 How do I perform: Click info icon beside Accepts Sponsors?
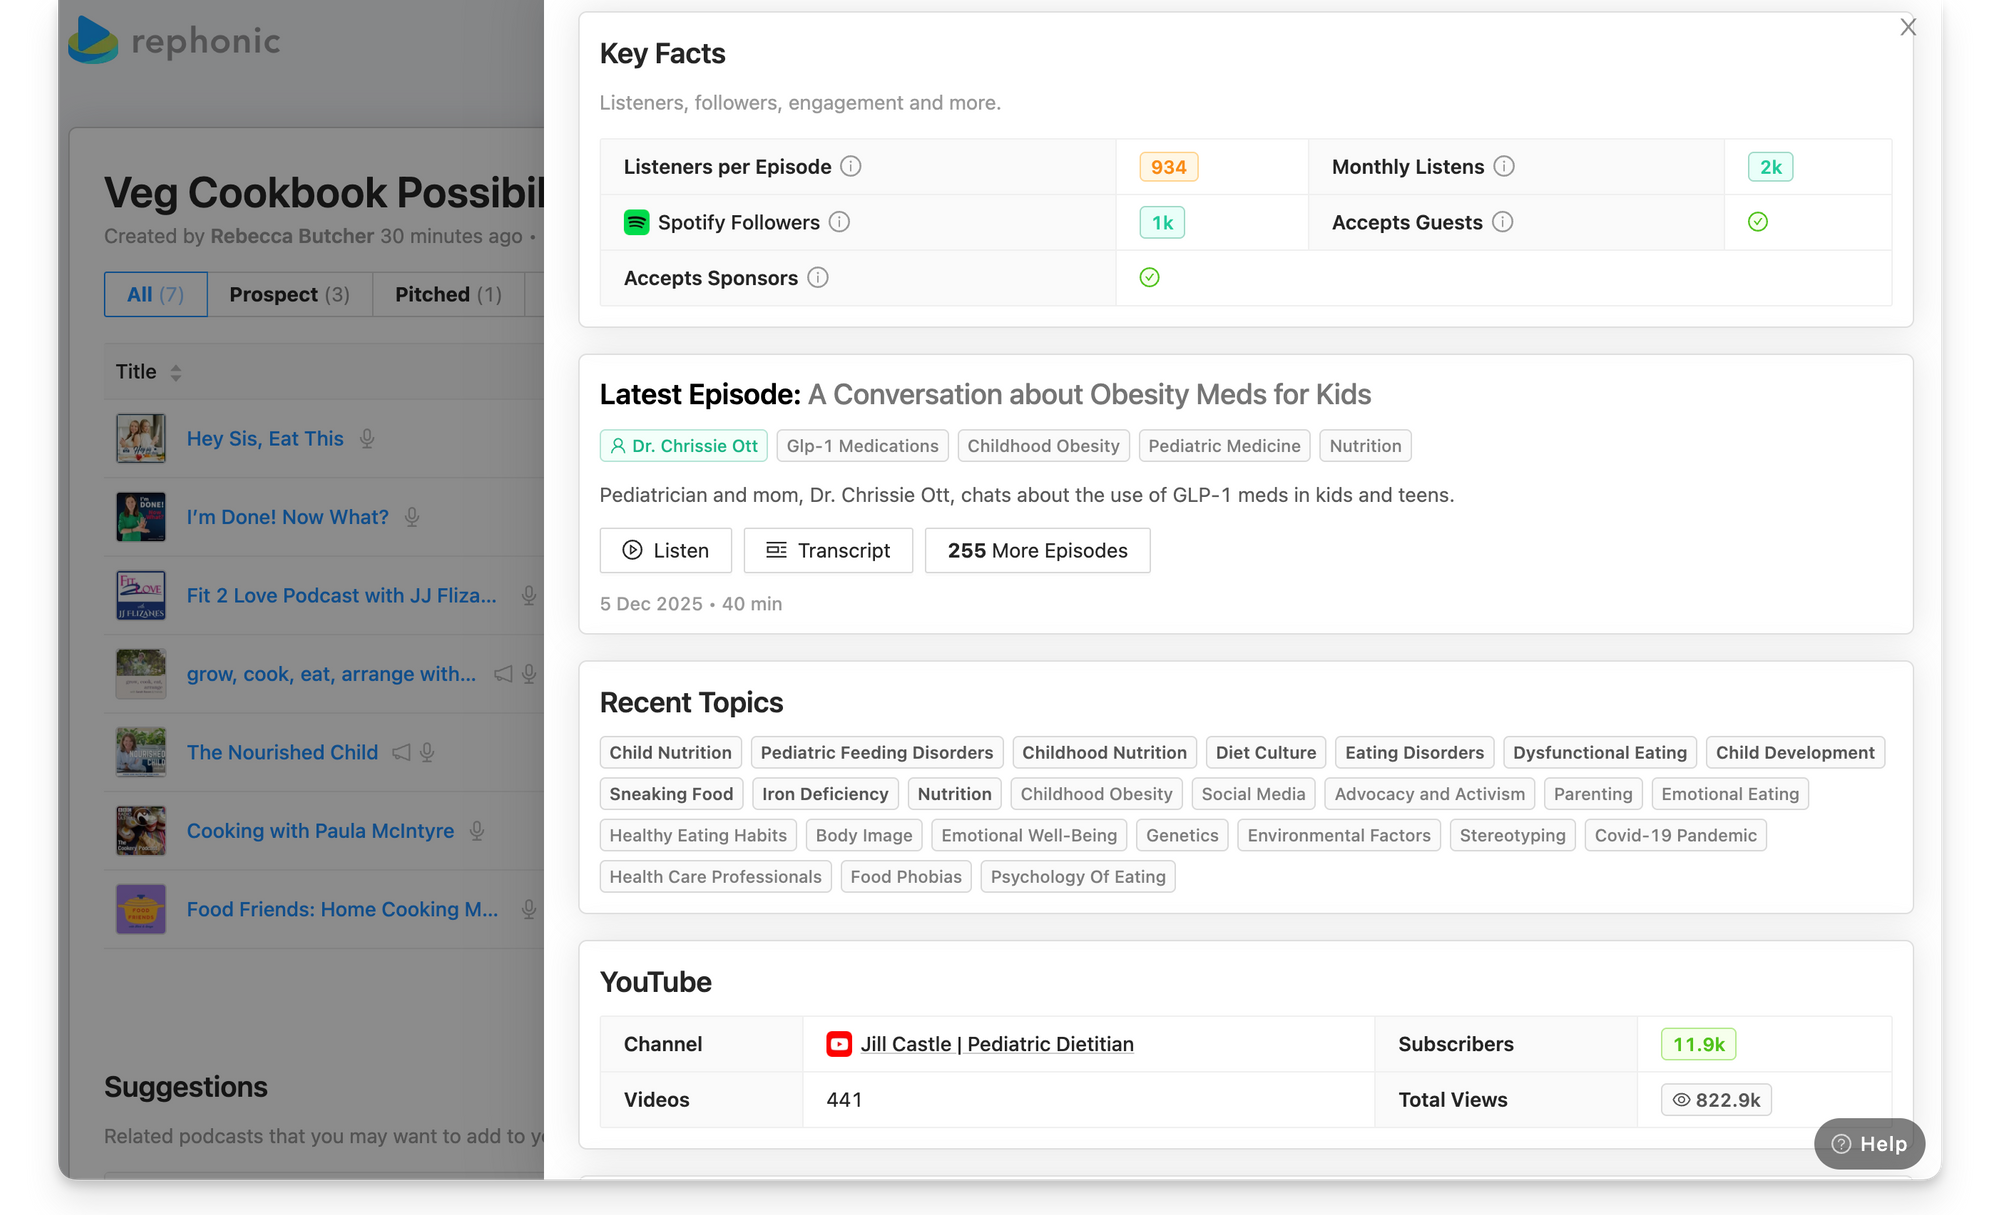click(817, 277)
